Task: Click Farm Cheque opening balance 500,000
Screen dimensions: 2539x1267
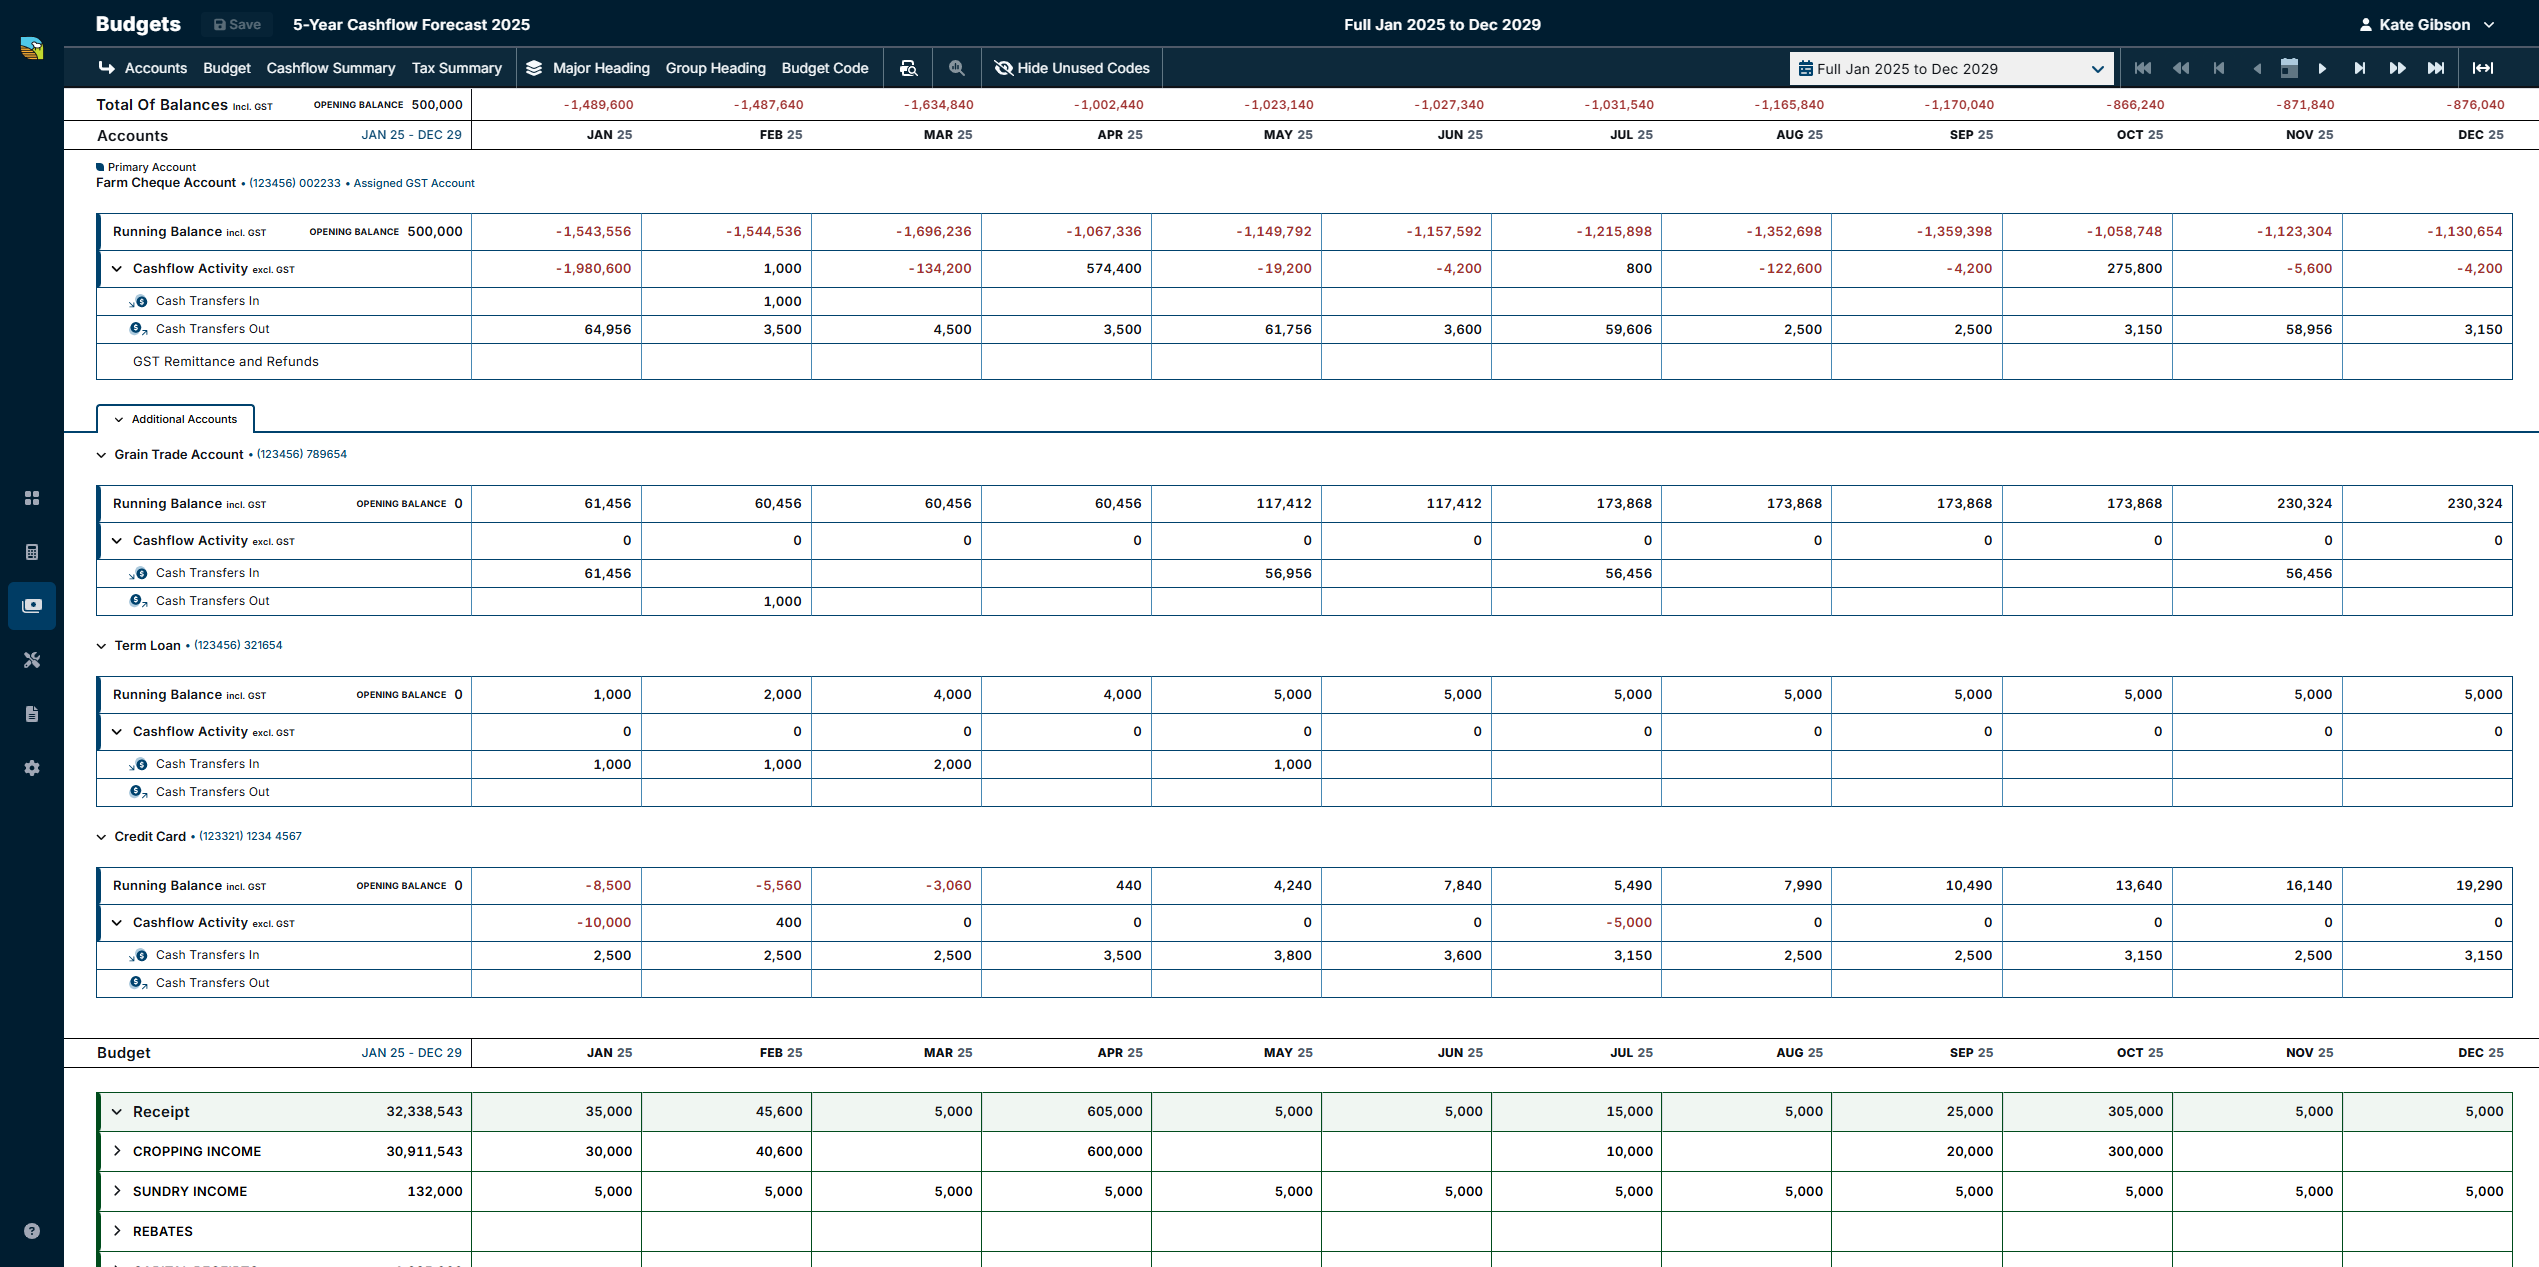Action: point(435,231)
